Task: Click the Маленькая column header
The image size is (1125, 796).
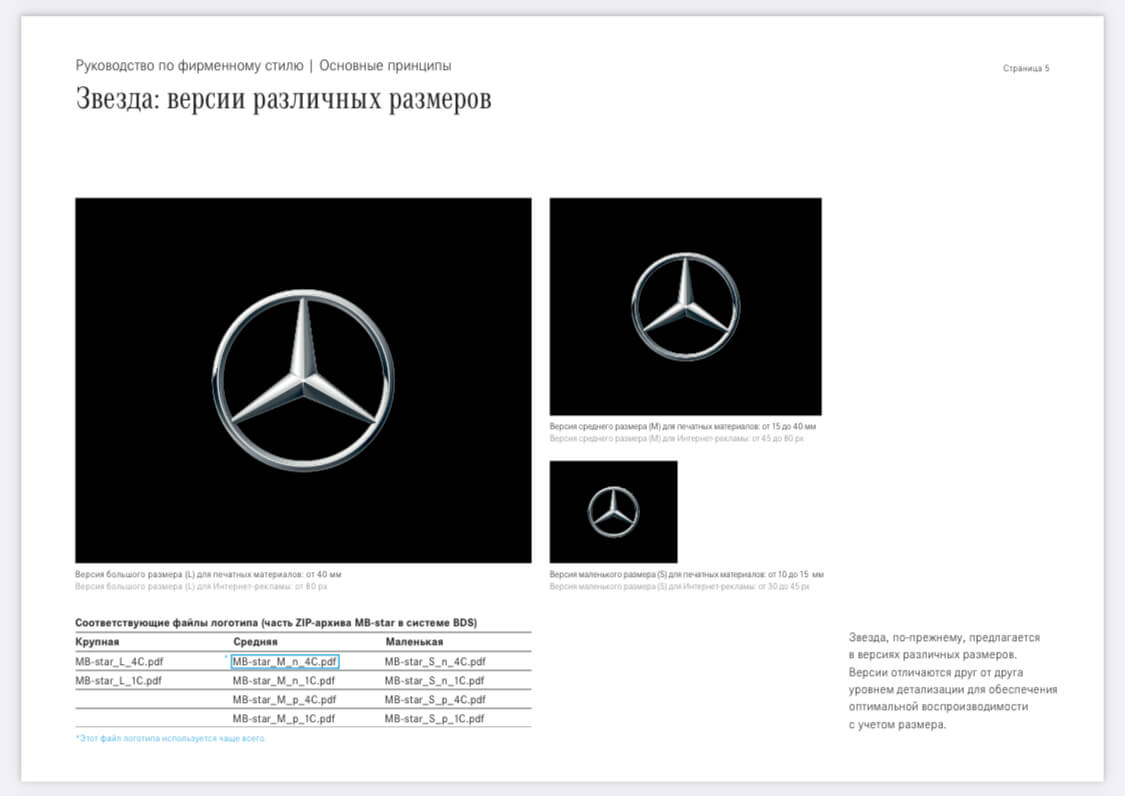Action: (x=414, y=642)
